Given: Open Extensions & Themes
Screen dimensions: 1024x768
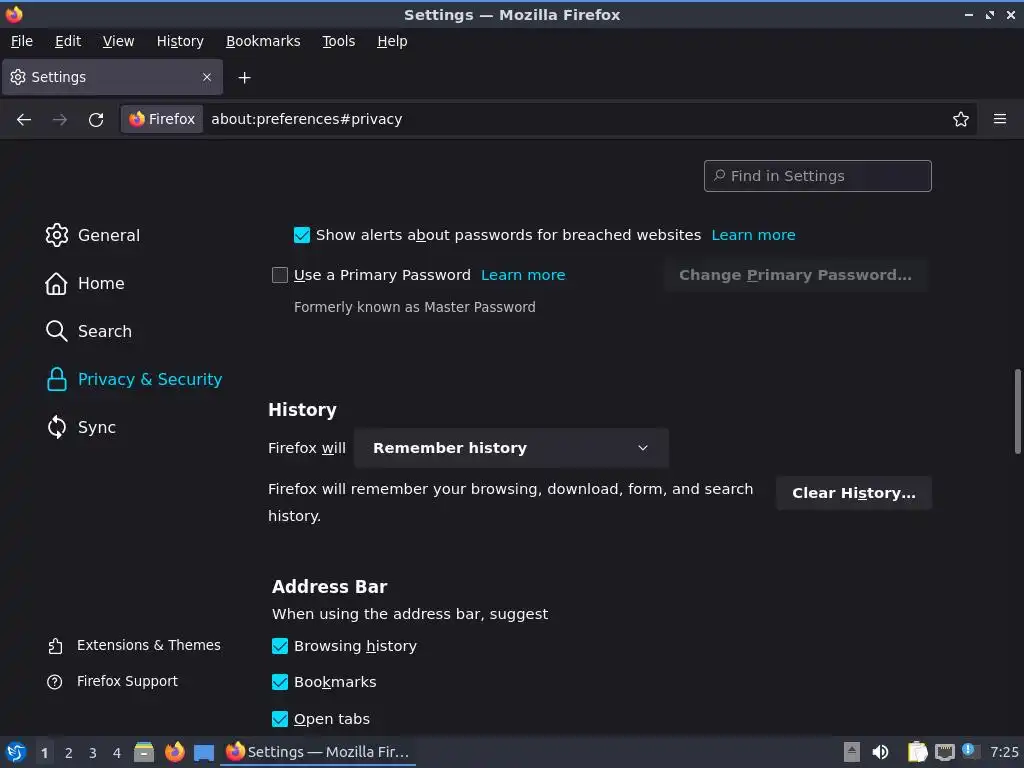Looking at the screenshot, I should point(134,645).
